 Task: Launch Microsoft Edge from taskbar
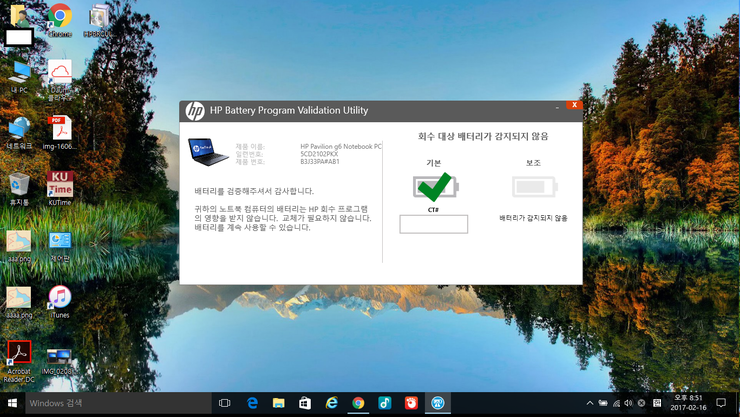click(x=252, y=403)
